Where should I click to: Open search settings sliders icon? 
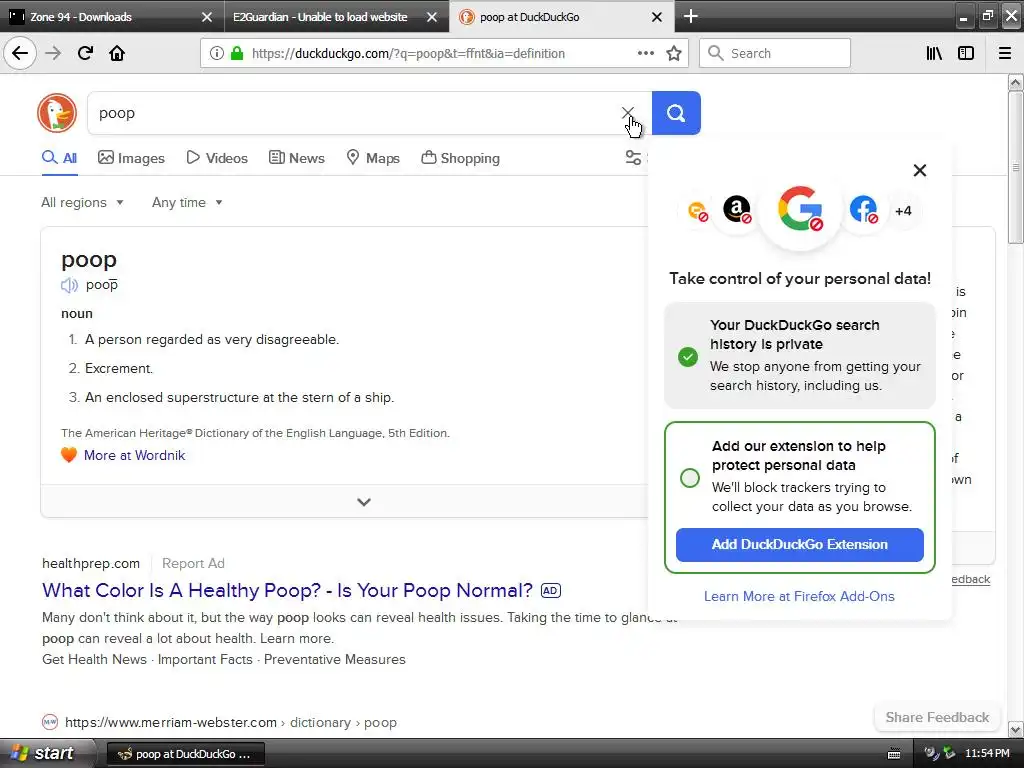(x=633, y=157)
